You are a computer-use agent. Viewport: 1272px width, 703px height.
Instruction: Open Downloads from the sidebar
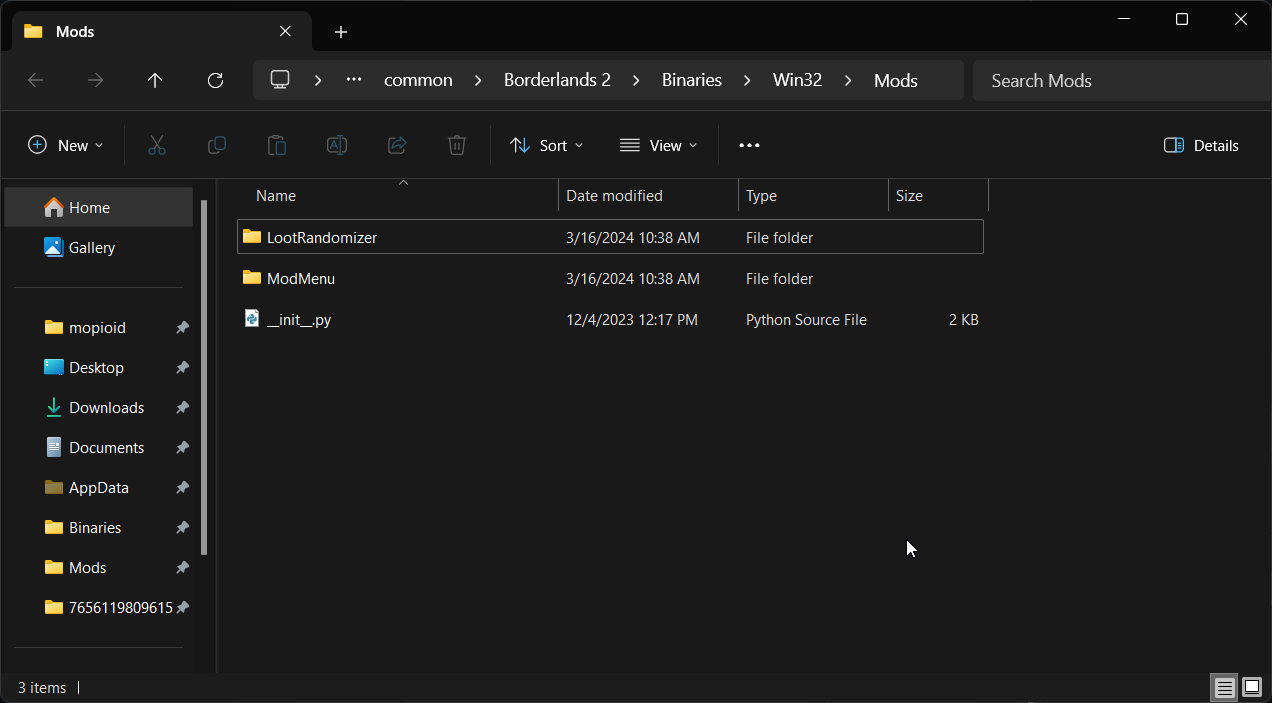tap(105, 407)
